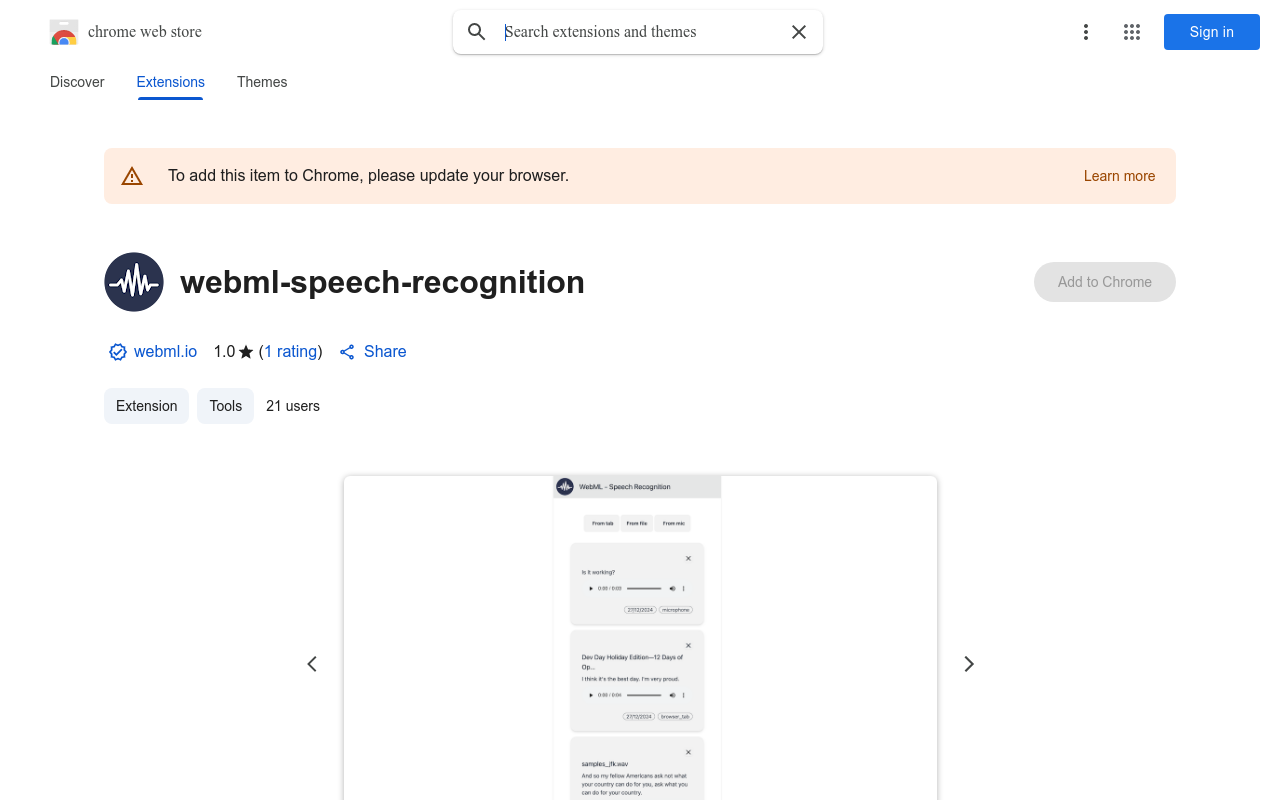Click the 21 users text
1280x800 pixels.
coord(293,406)
